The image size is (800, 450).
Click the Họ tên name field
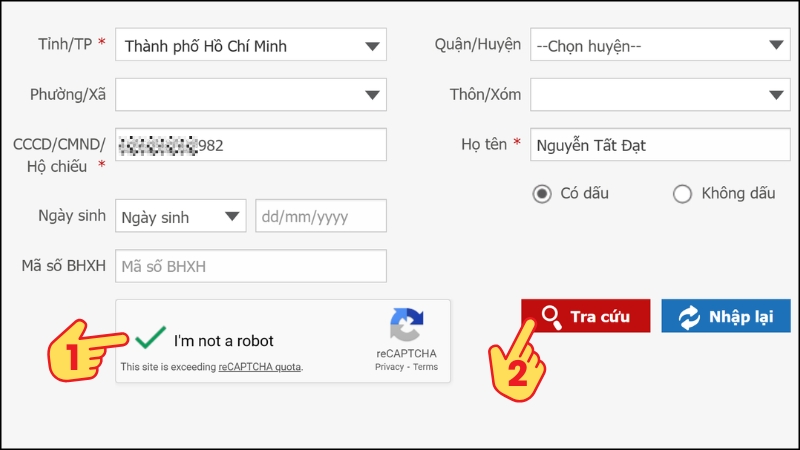click(x=660, y=145)
